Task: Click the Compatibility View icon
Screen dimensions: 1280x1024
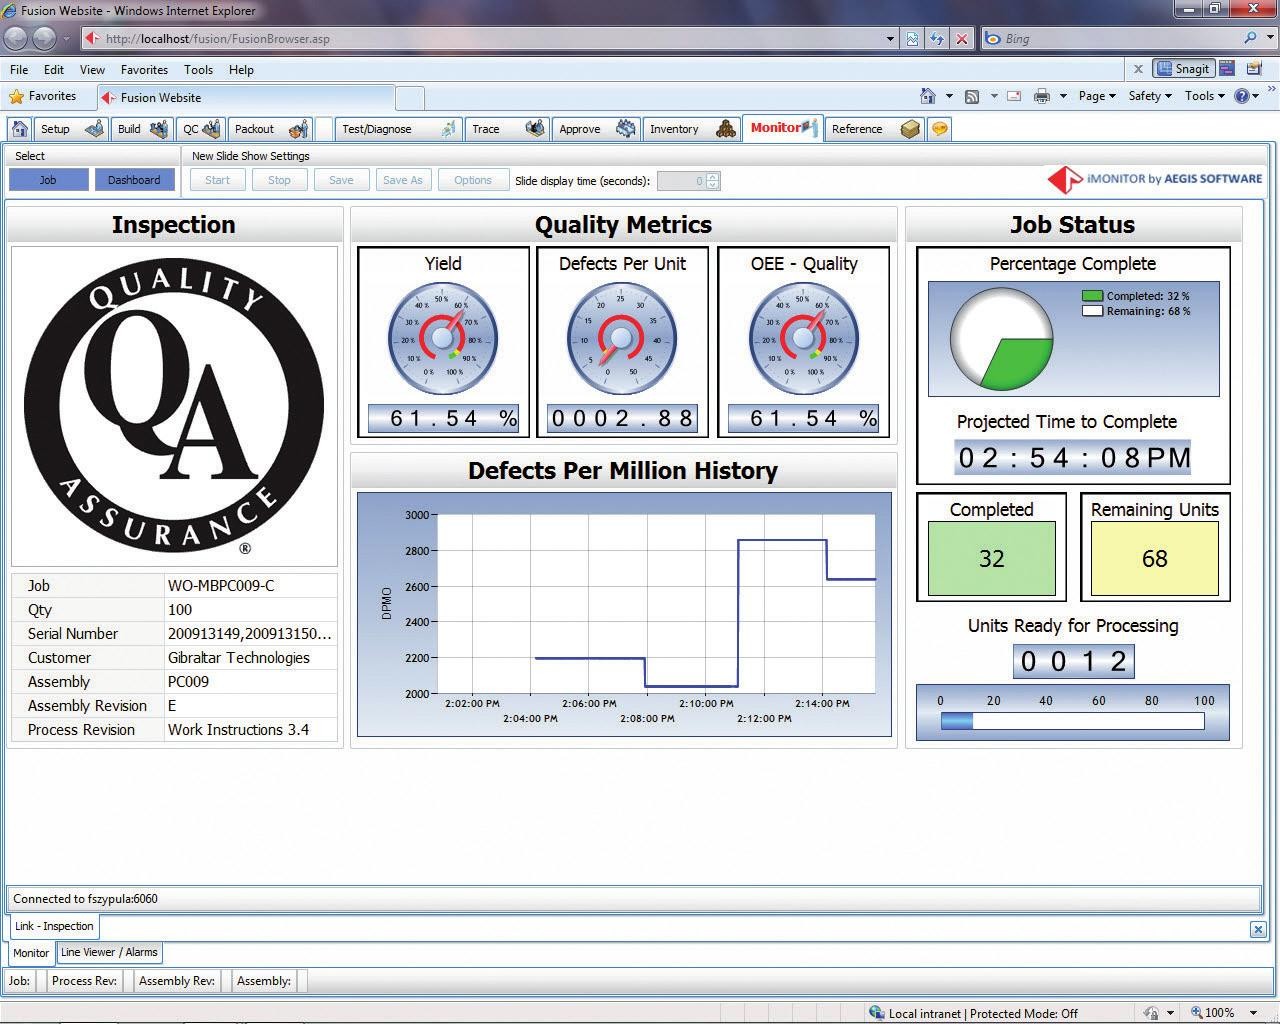Action: [913, 39]
